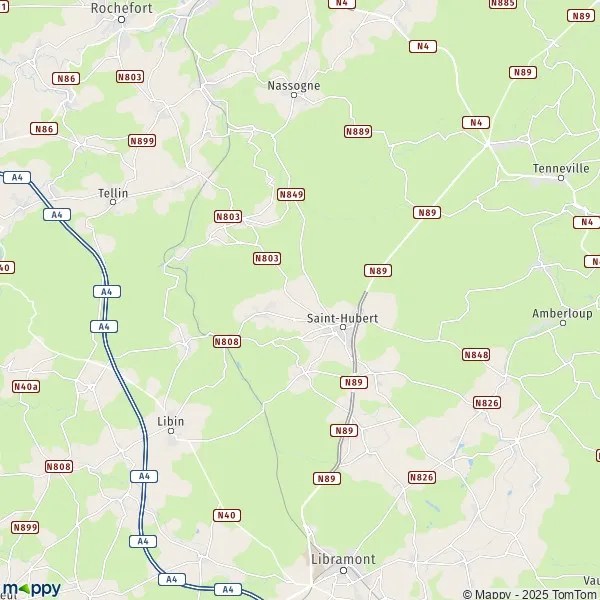Select the Libramont town marker
Viewport: 600px width, 600px height.
pos(344,571)
